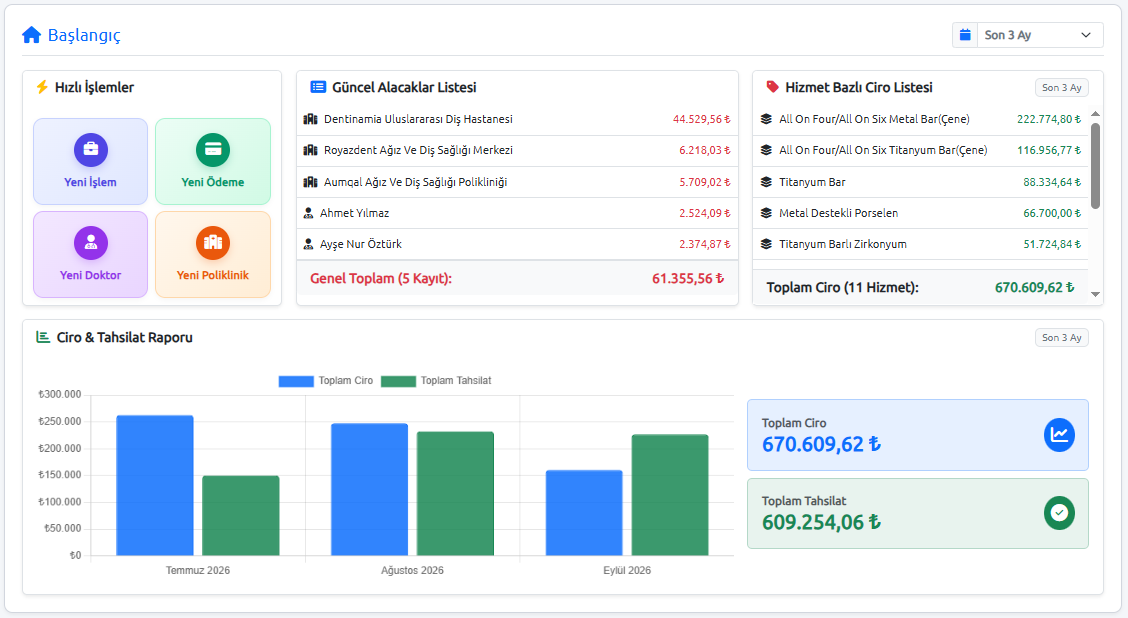Open the Yeni Doktor quick action
This screenshot has height=618, width=1128.
pyautogui.click(x=91, y=255)
